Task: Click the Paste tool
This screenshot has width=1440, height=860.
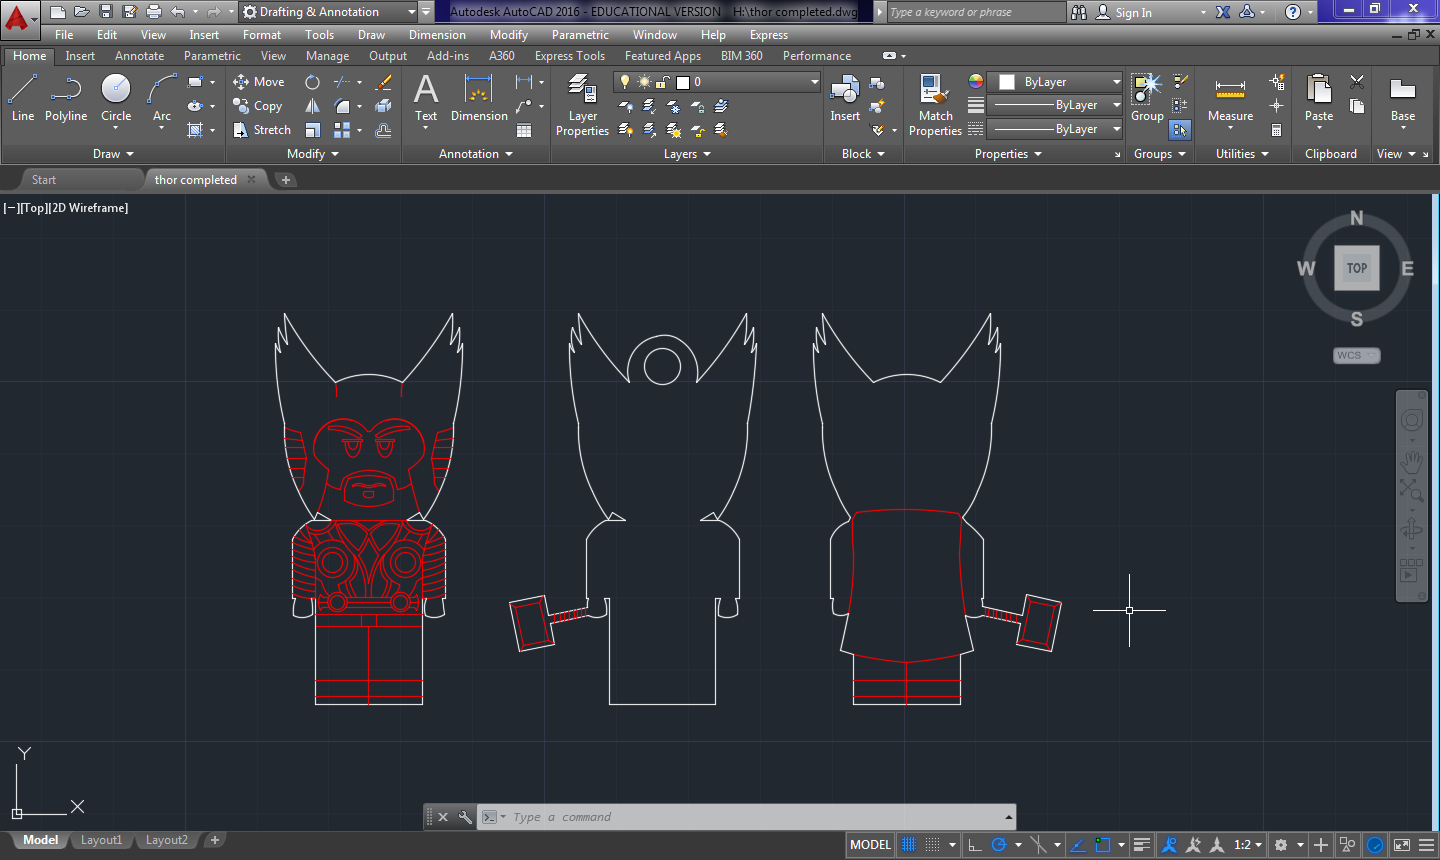Action: click(1319, 100)
